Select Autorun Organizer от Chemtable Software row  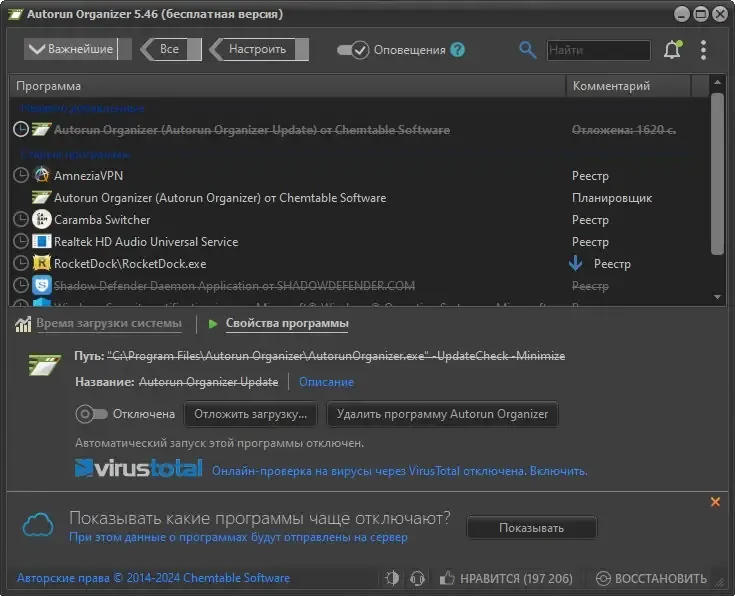(359, 197)
